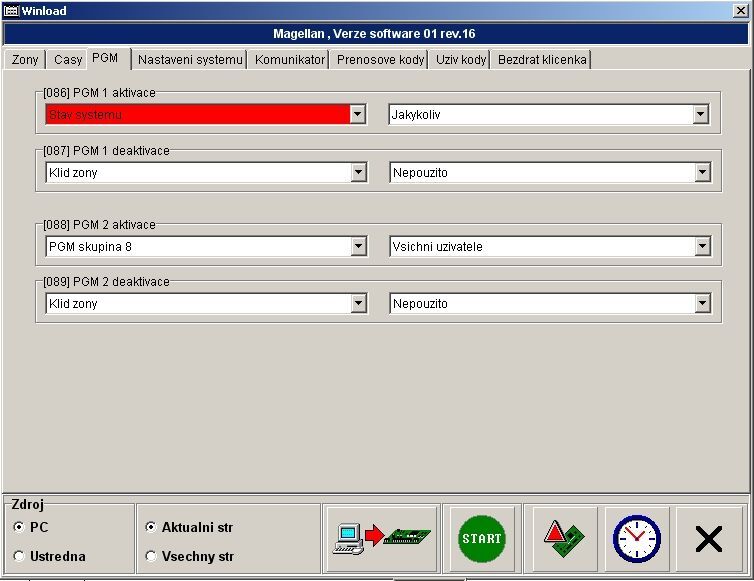Open the clock settings icon
This screenshot has height=581, width=754.
[x=637, y=539]
